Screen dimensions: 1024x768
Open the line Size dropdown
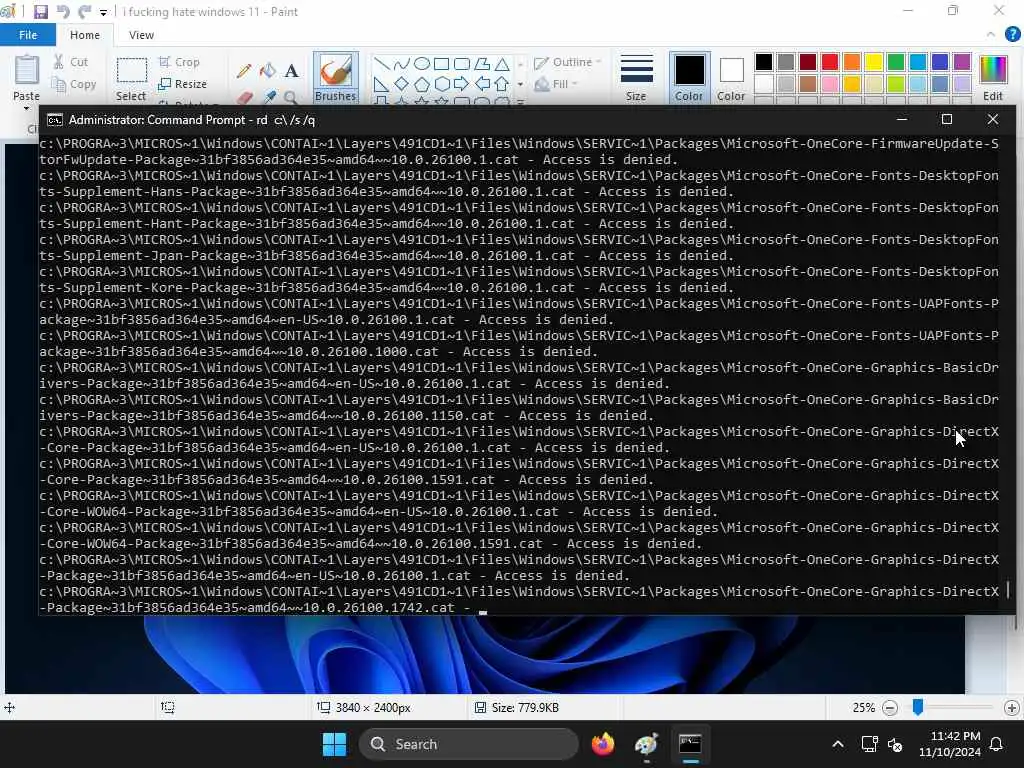tap(637, 78)
